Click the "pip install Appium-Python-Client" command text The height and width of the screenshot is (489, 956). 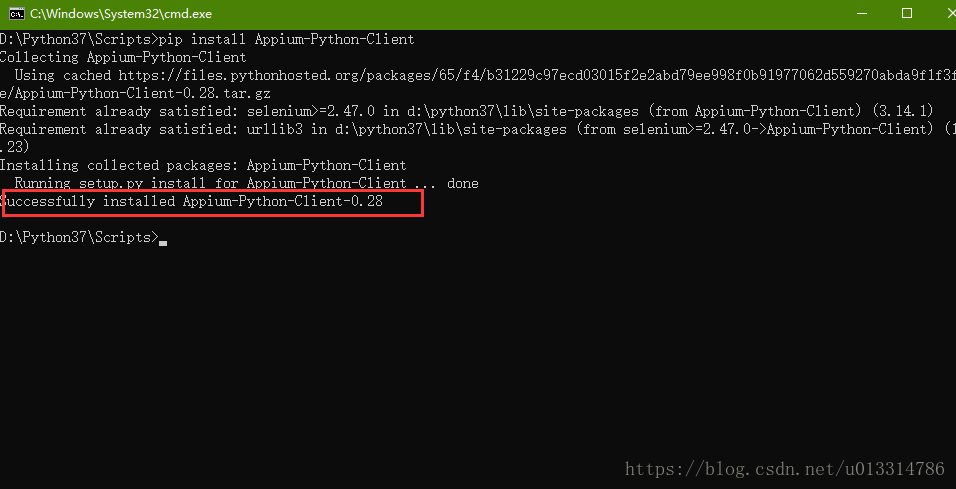click(x=287, y=39)
